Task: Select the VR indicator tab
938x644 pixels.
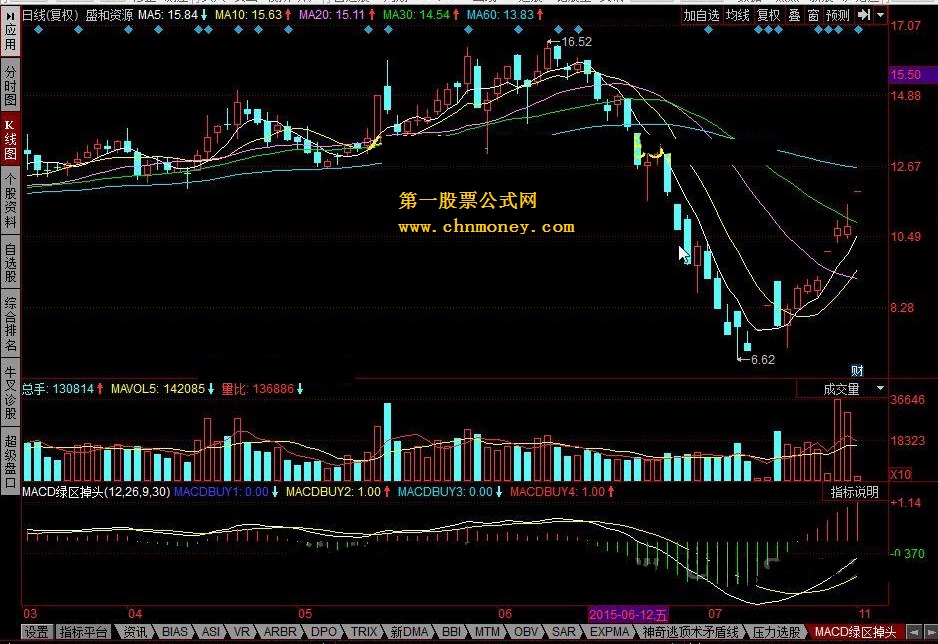Action: [x=242, y=631]
